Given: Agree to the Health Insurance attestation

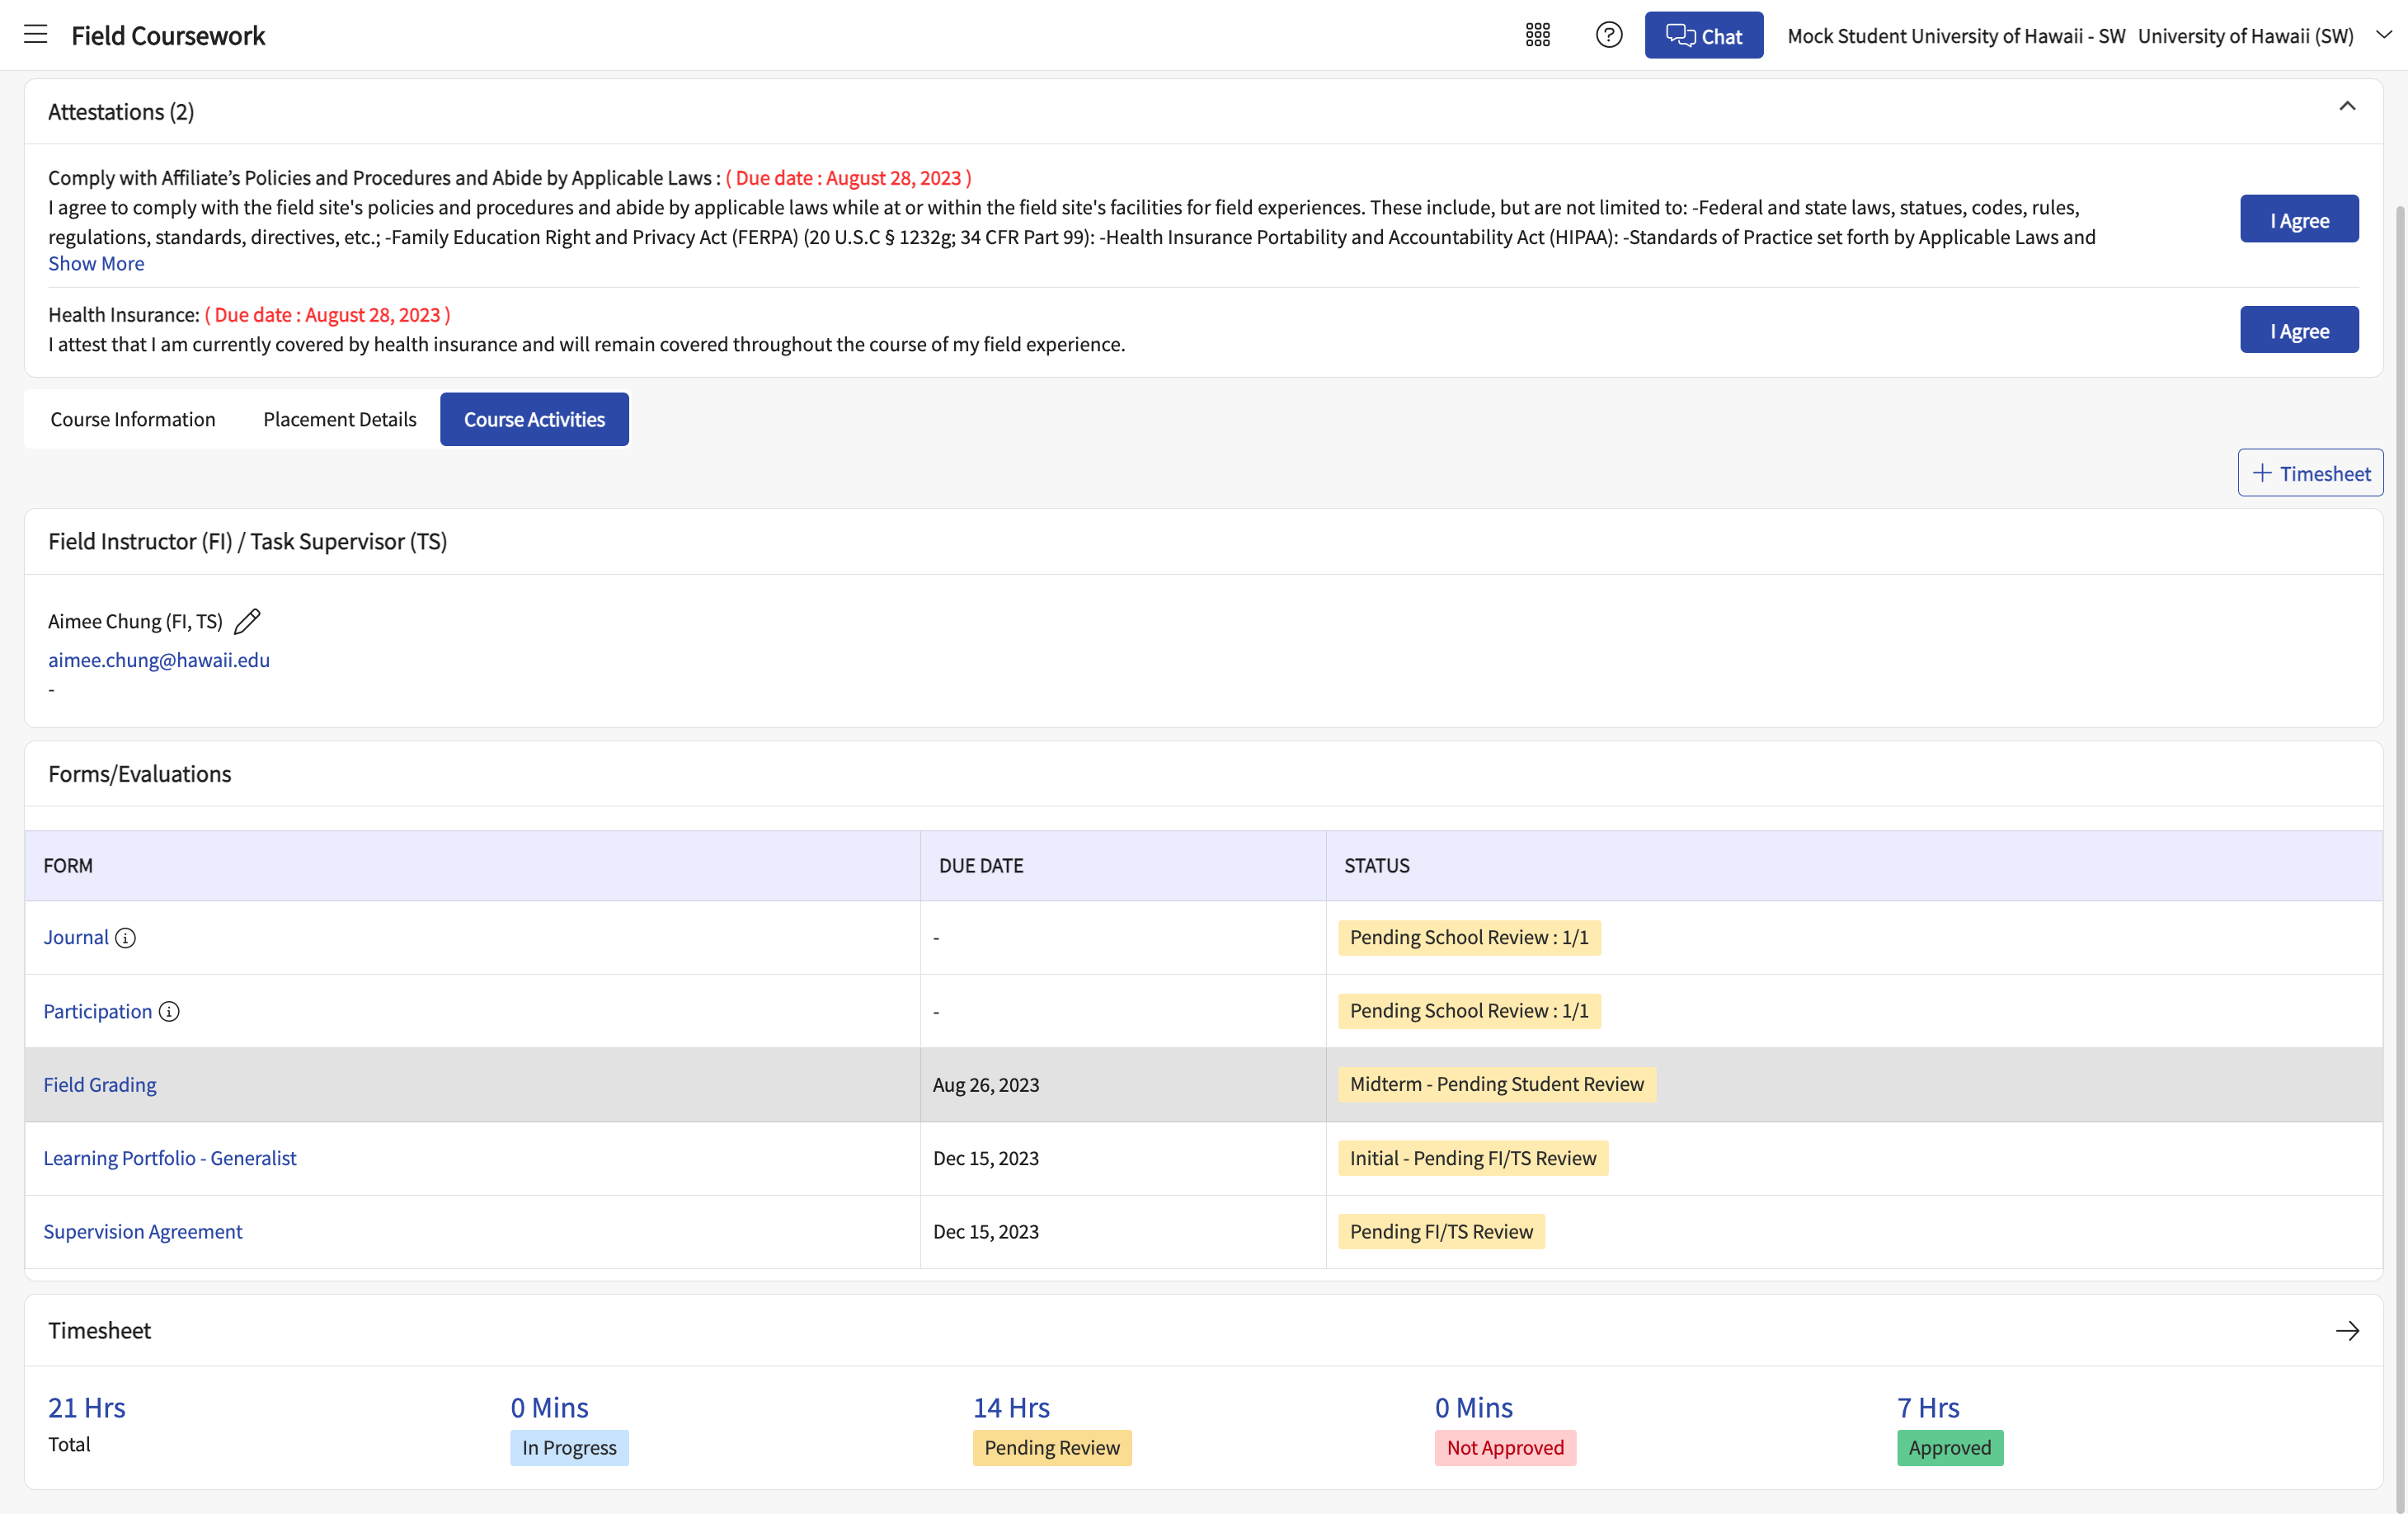Looking at the screenshot, I should coord(2299,330).
